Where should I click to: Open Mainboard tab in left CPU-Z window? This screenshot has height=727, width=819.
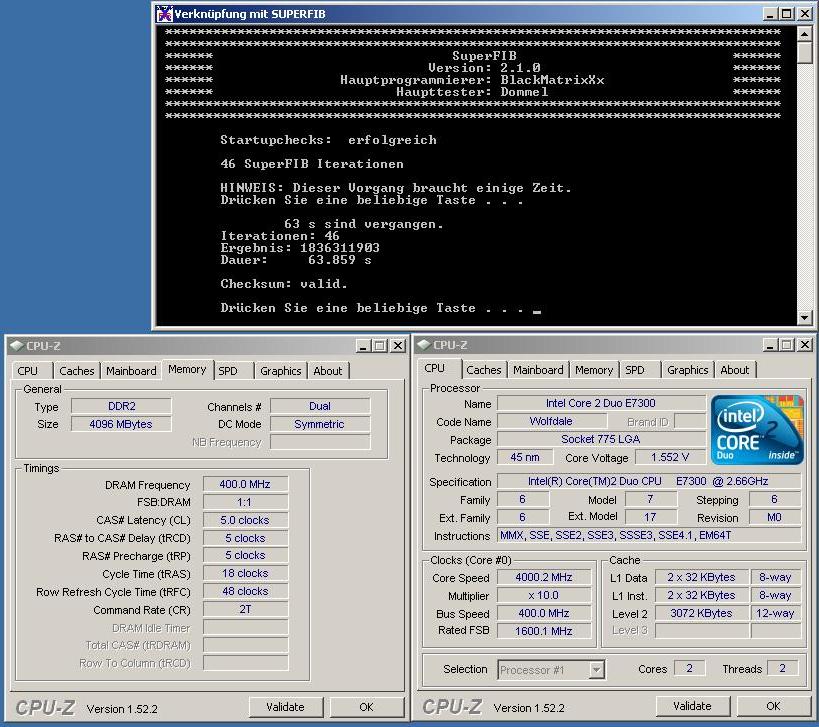tap(131, 371)
